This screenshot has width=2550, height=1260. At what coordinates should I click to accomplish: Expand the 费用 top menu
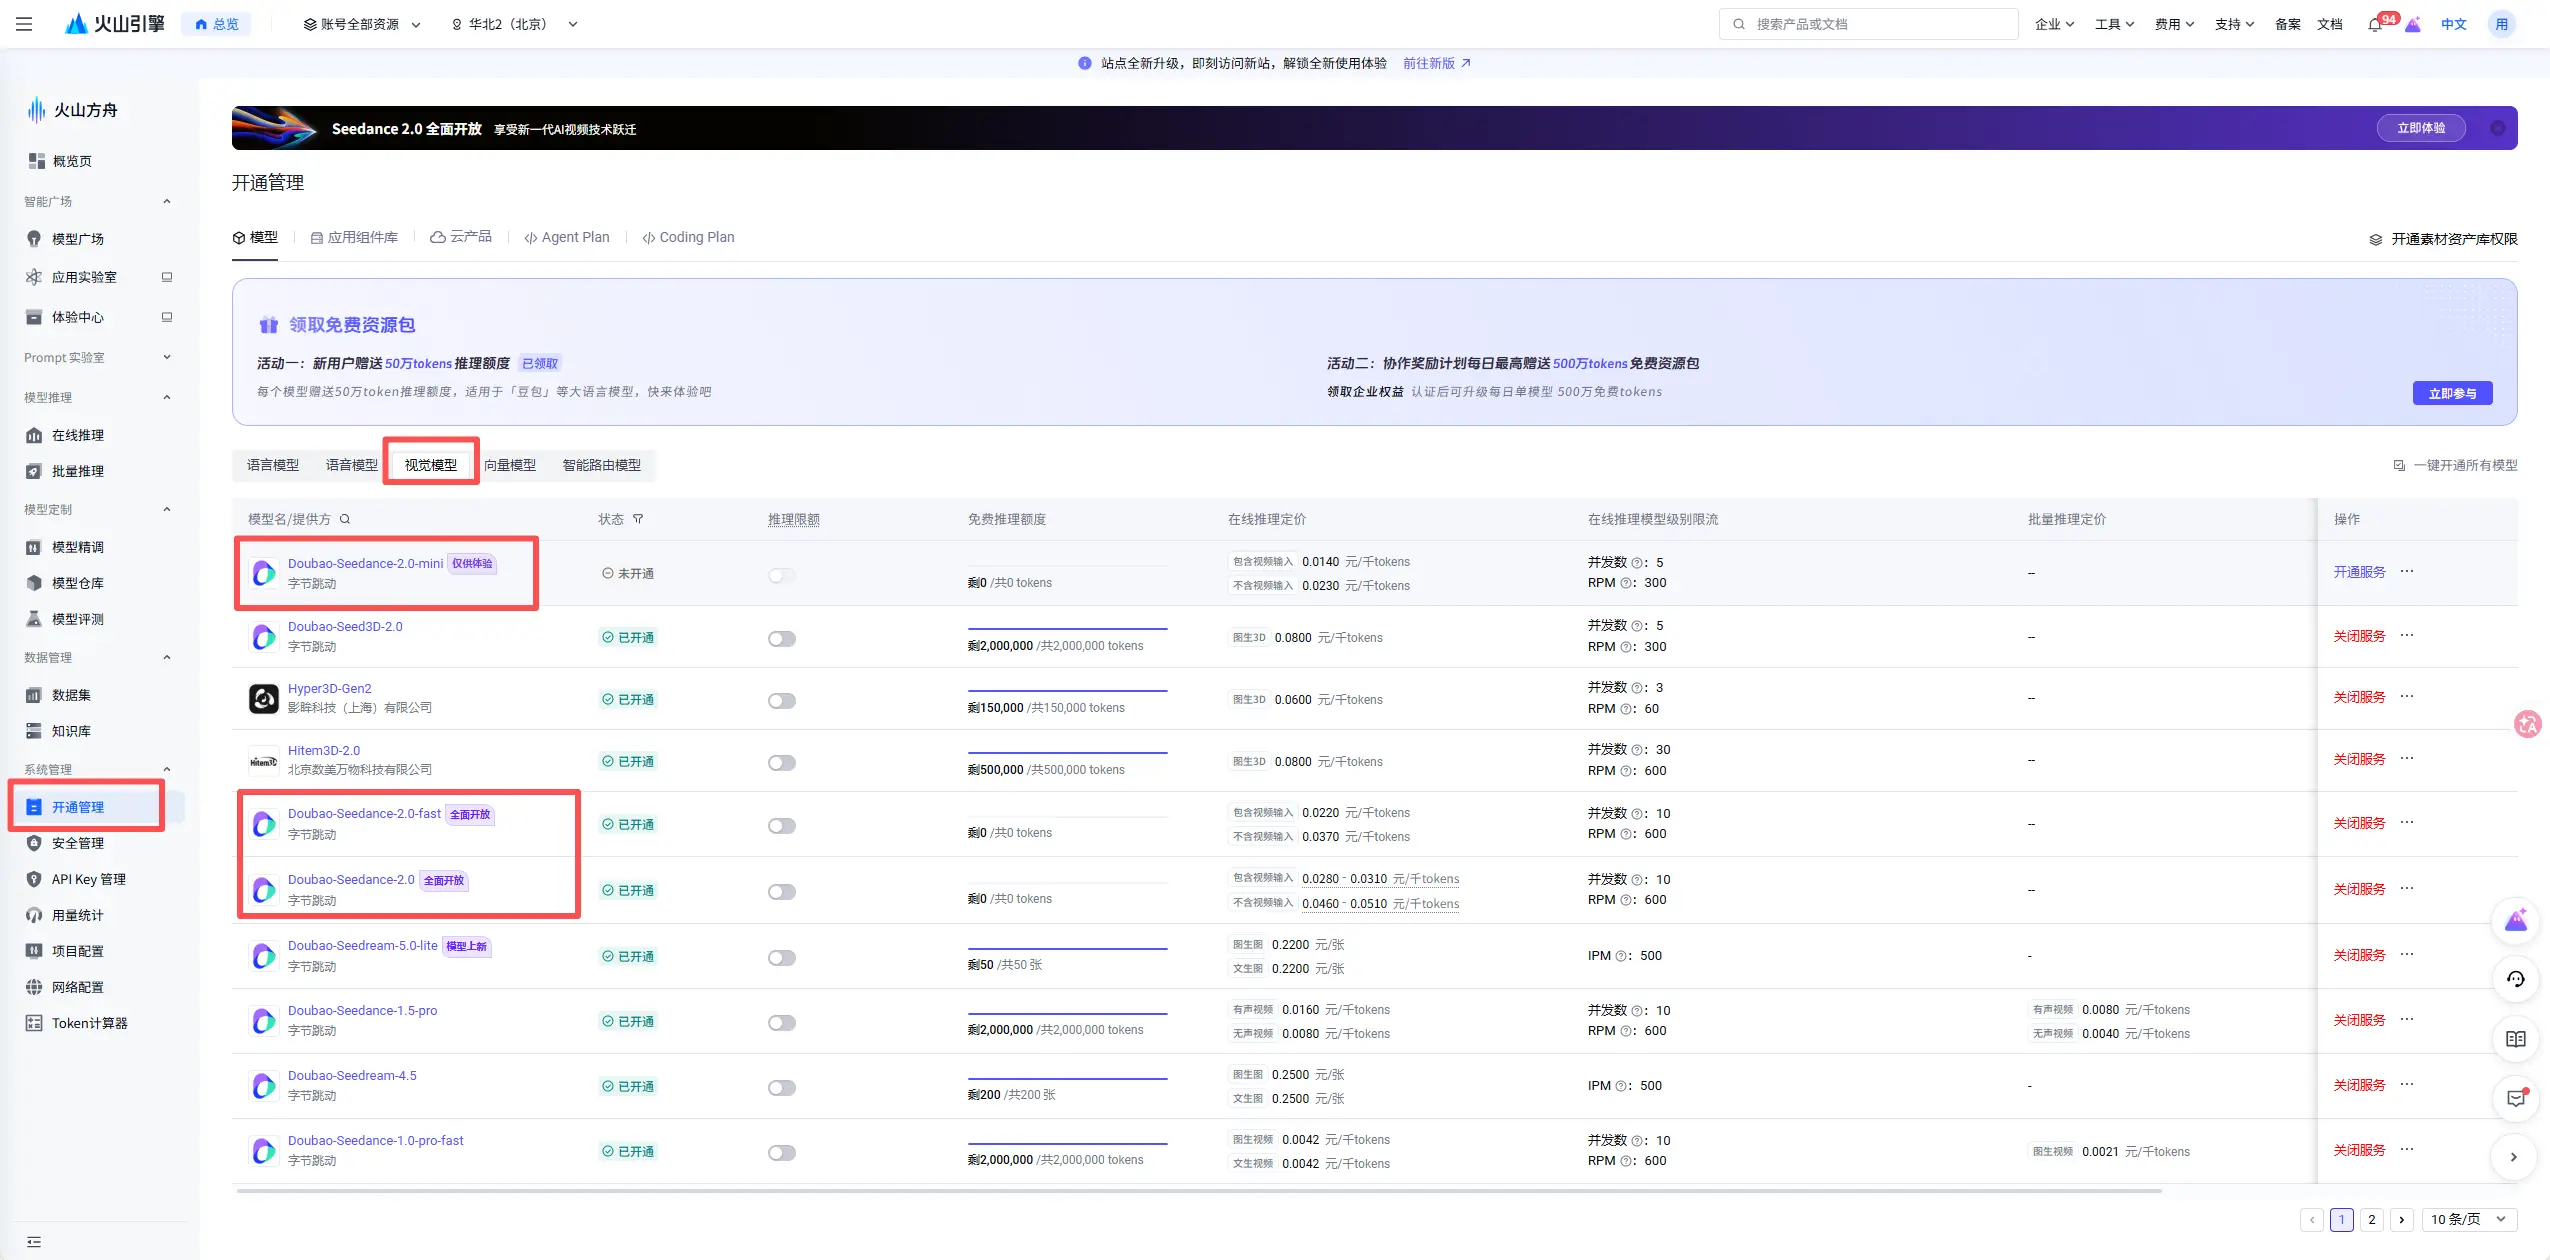(x=2174, y=24)
